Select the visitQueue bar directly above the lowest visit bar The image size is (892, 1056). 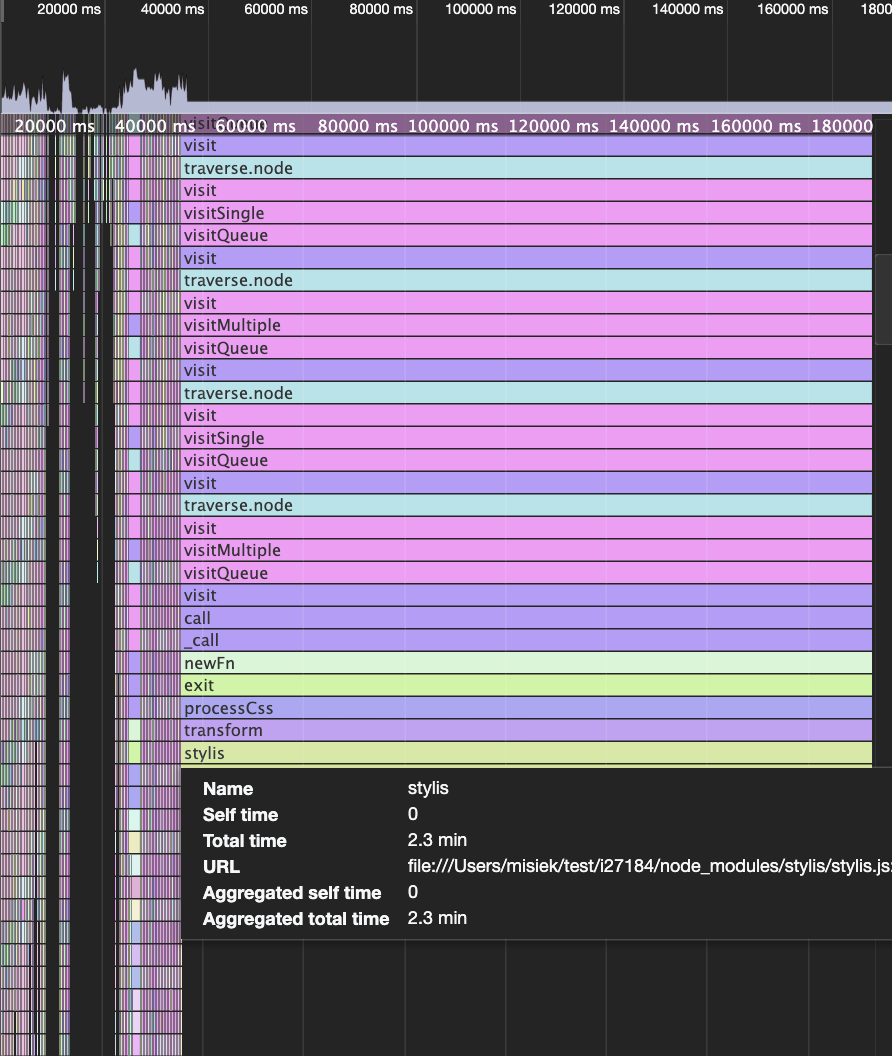(x=527, y=572)
